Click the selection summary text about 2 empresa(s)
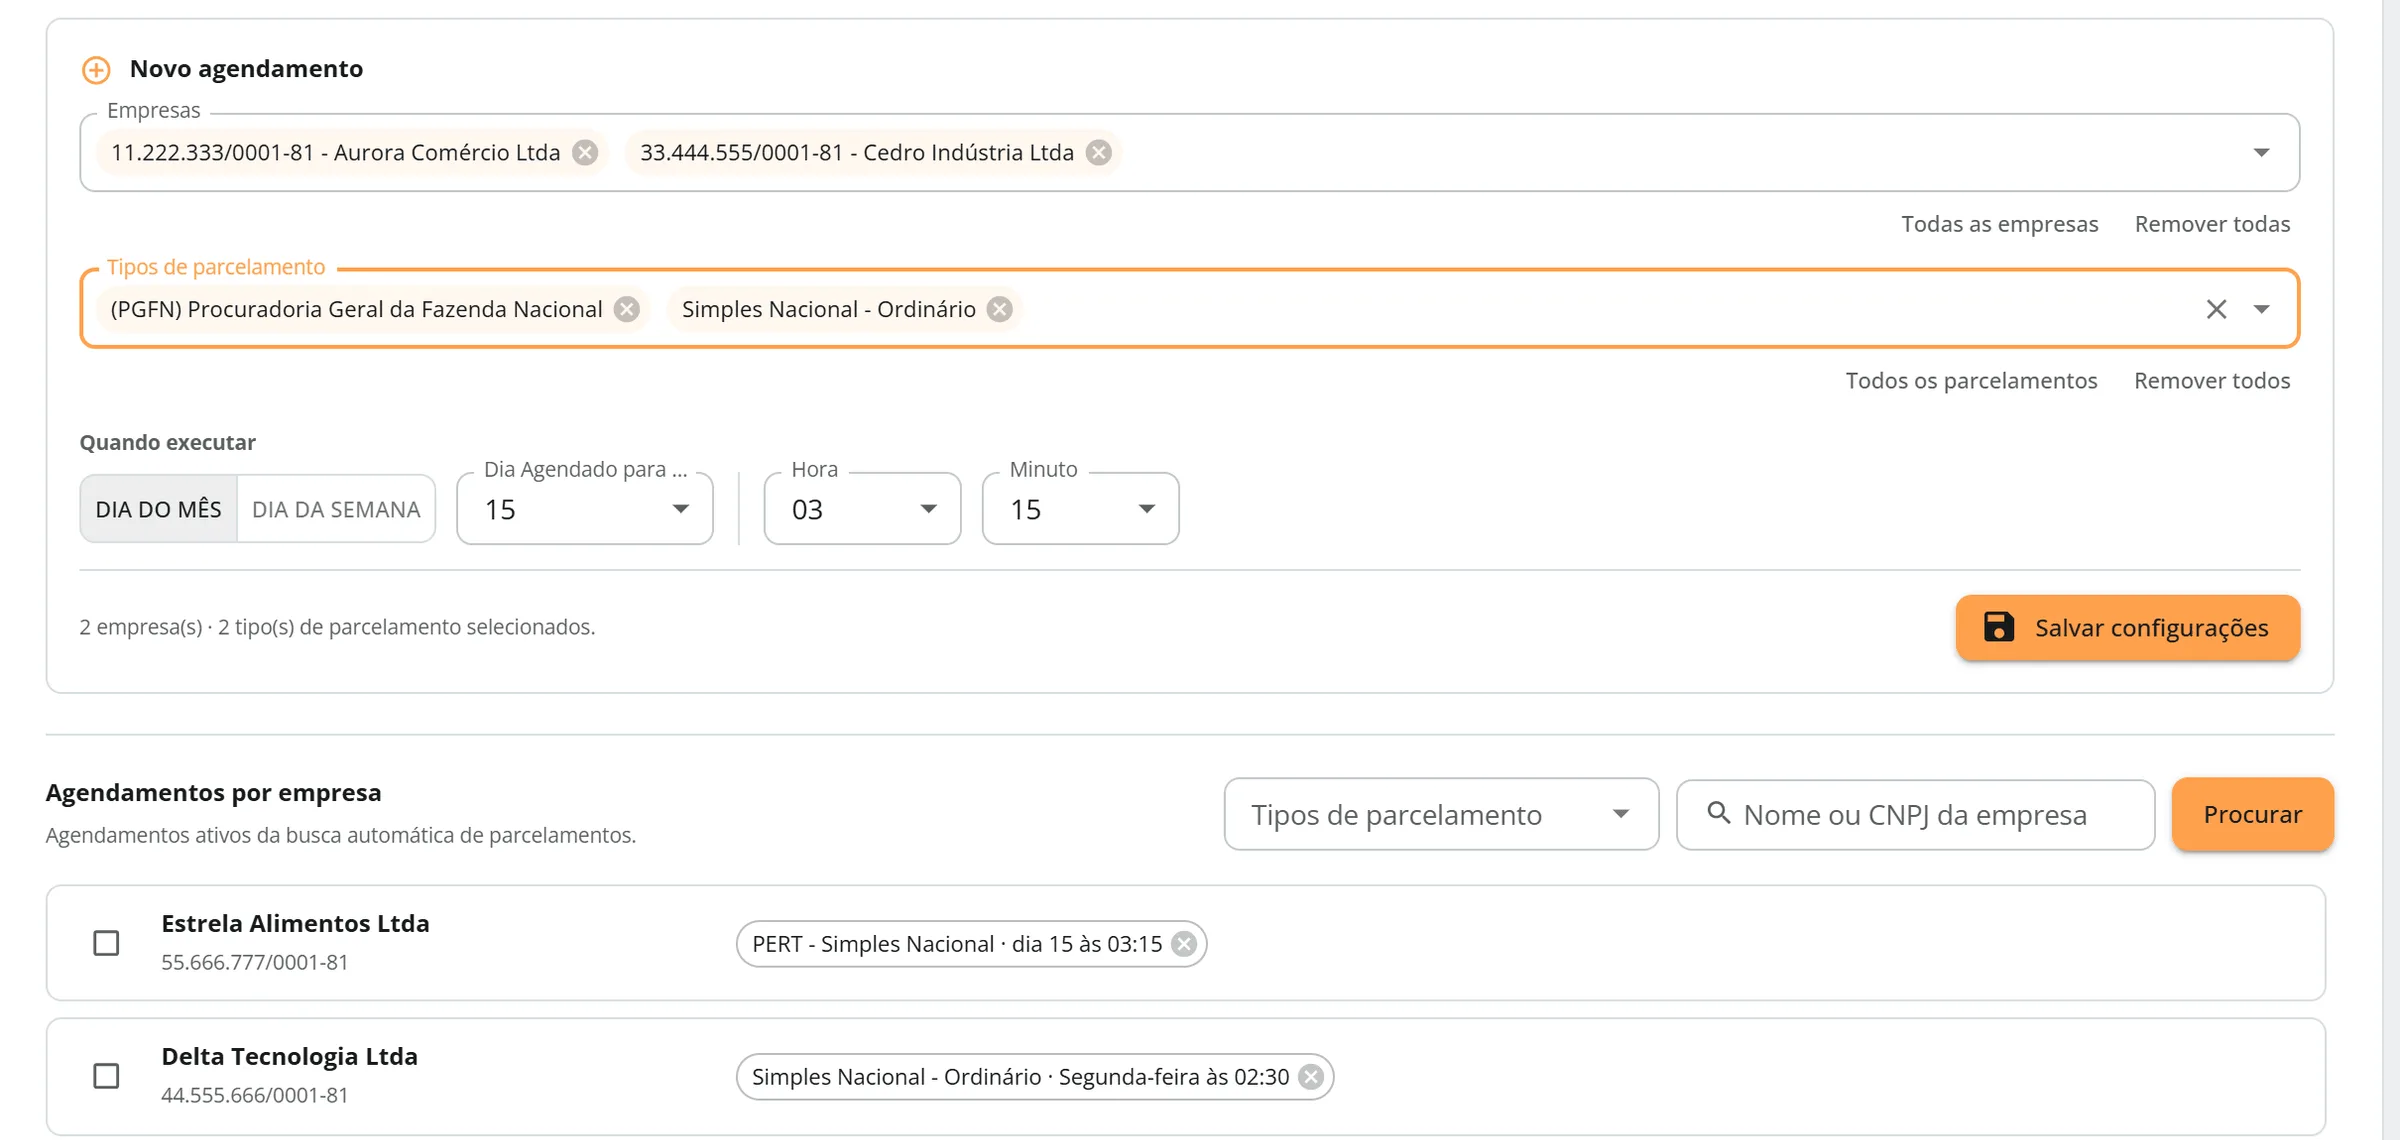The width and height of the screenshot is (2400, 1140). point(337,627)
